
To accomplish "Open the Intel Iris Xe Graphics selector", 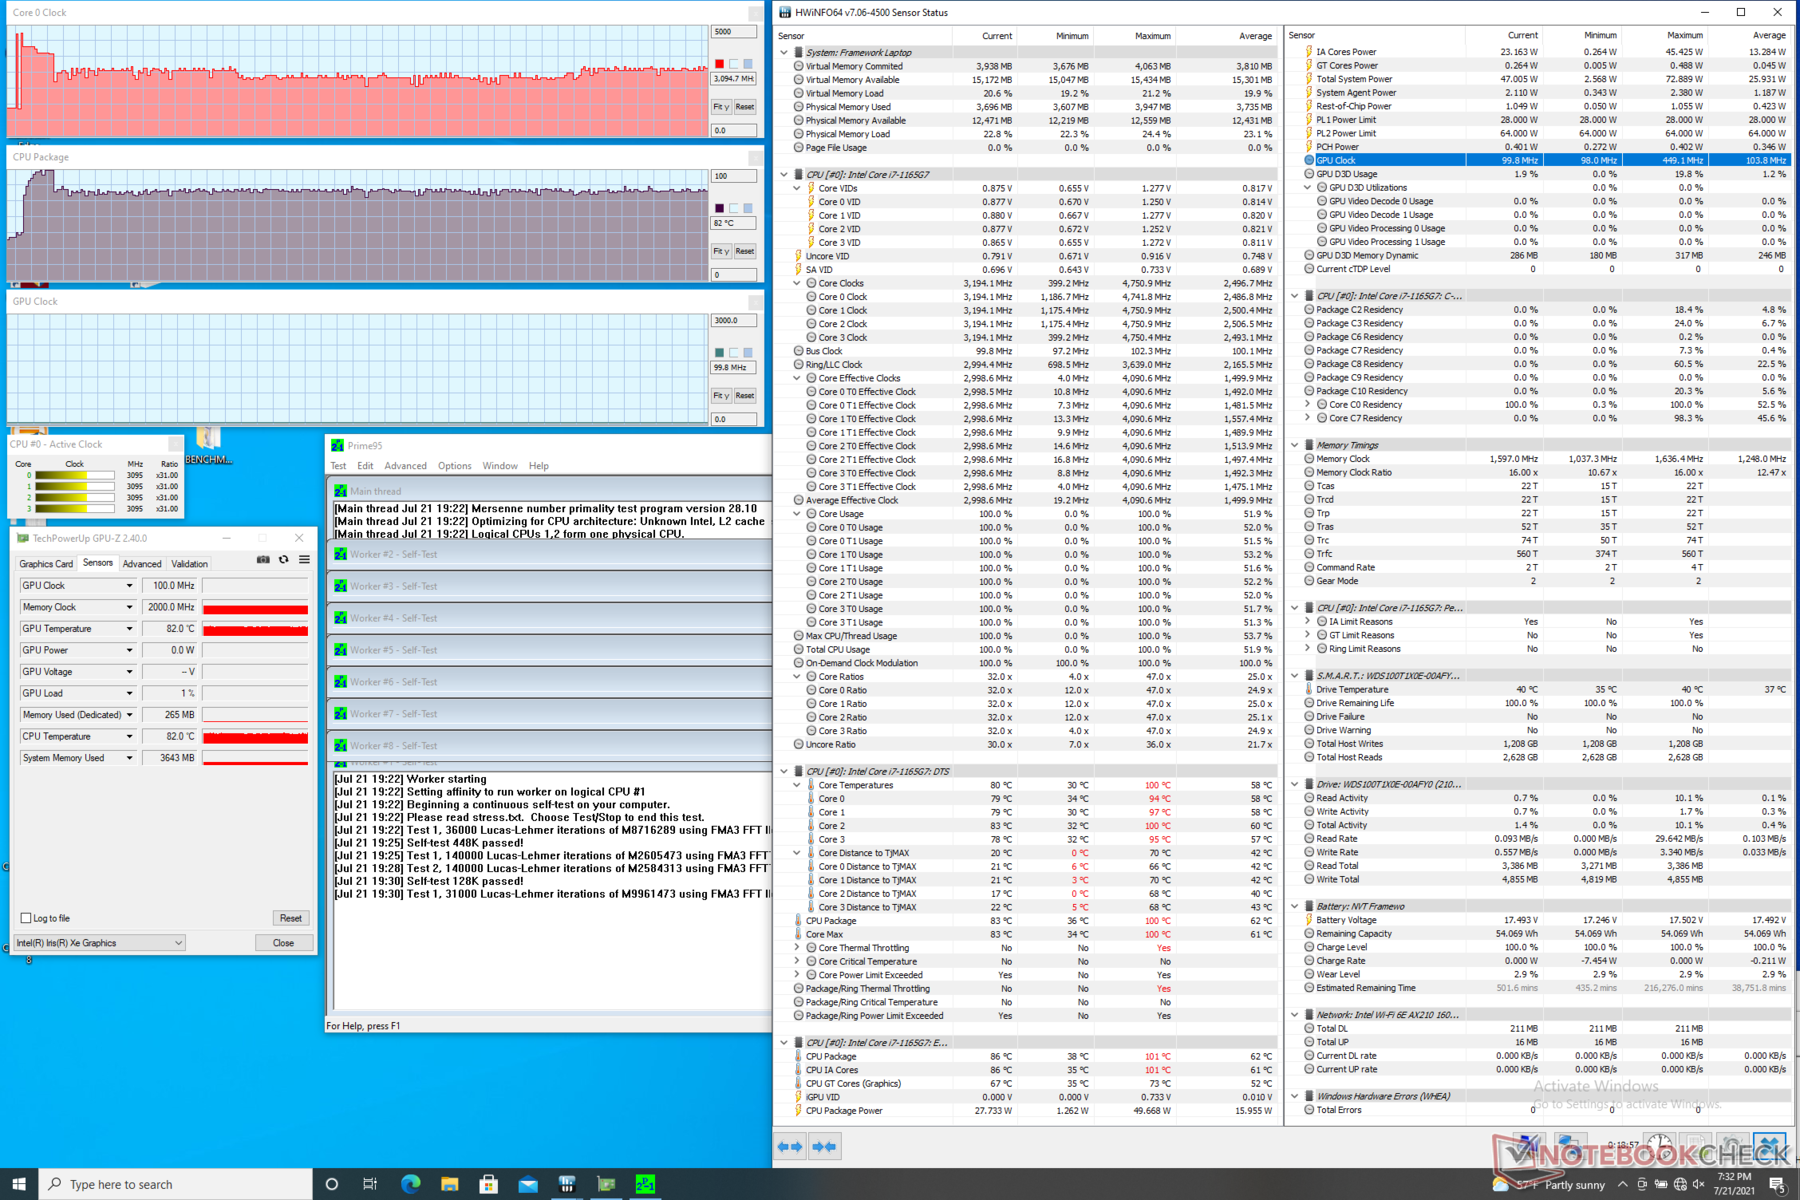I will pyautogui.click(x=100, y=943).
